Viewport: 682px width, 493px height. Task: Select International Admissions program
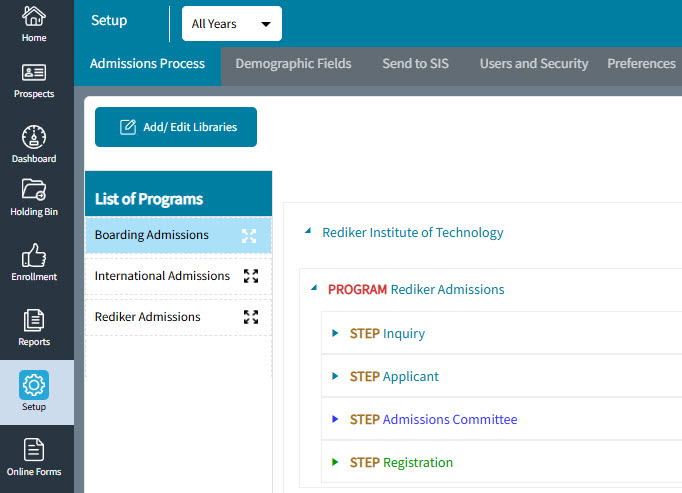point(178,276)
